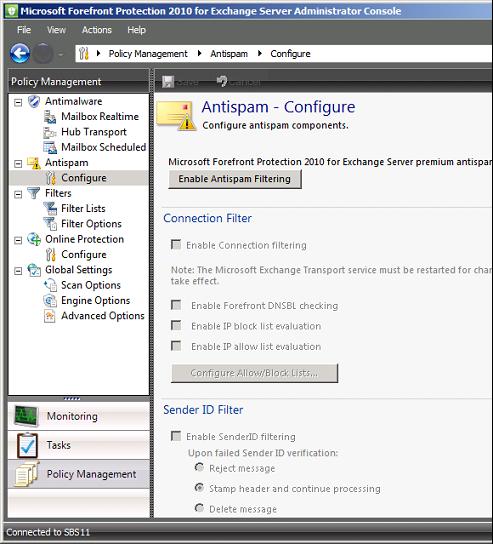Image resolution: width=493 pixels, height=544 pixels.
Task: Click the Advanced Options icon
Action: tap(50, 316)
